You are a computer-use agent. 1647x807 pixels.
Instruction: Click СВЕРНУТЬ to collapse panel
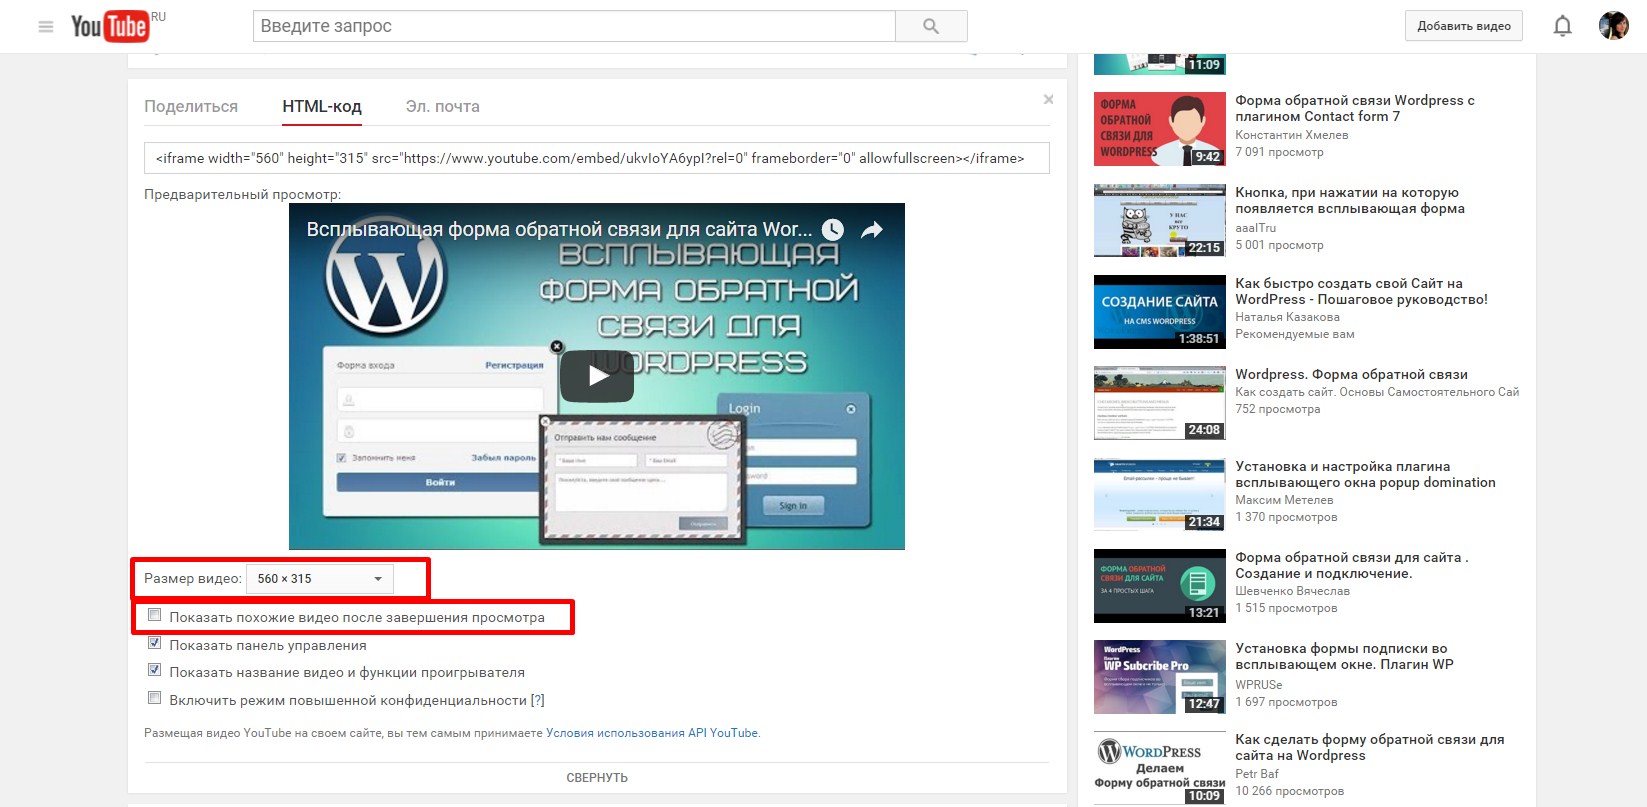coord(597,777)
